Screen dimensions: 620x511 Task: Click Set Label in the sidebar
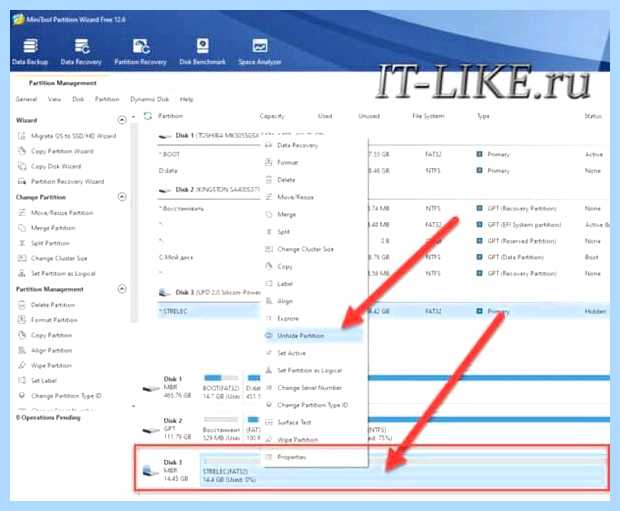point(38,380)
